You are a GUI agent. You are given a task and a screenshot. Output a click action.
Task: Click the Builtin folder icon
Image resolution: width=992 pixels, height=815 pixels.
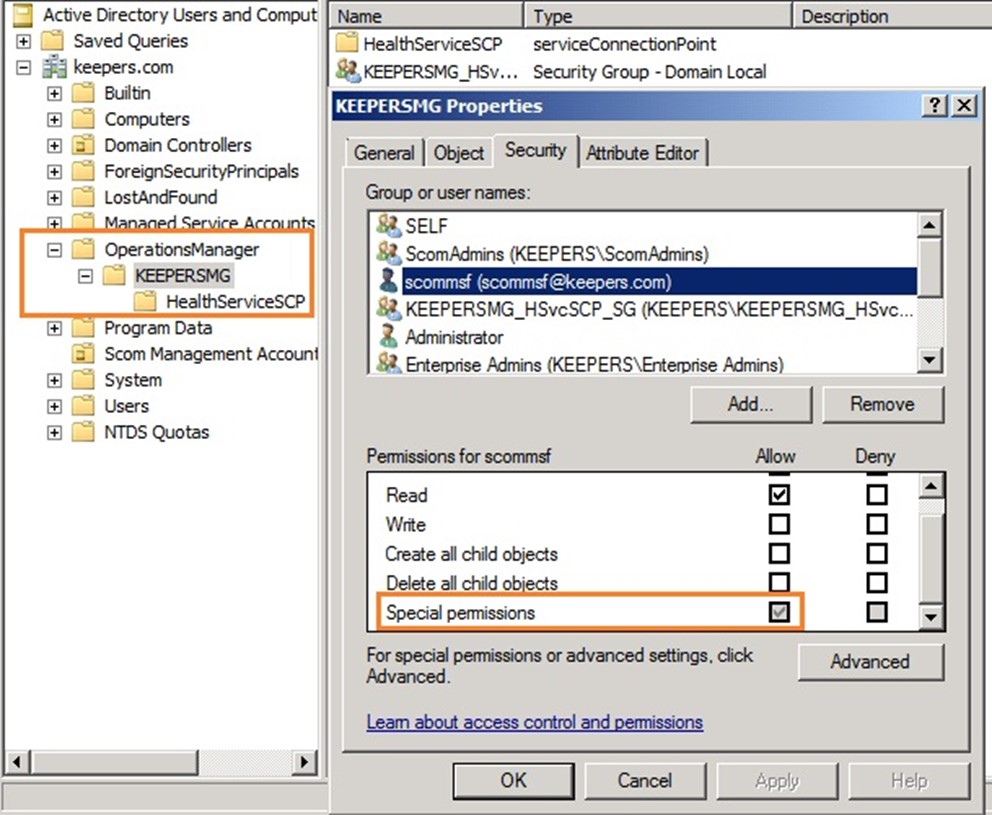[x=84, y=93]
